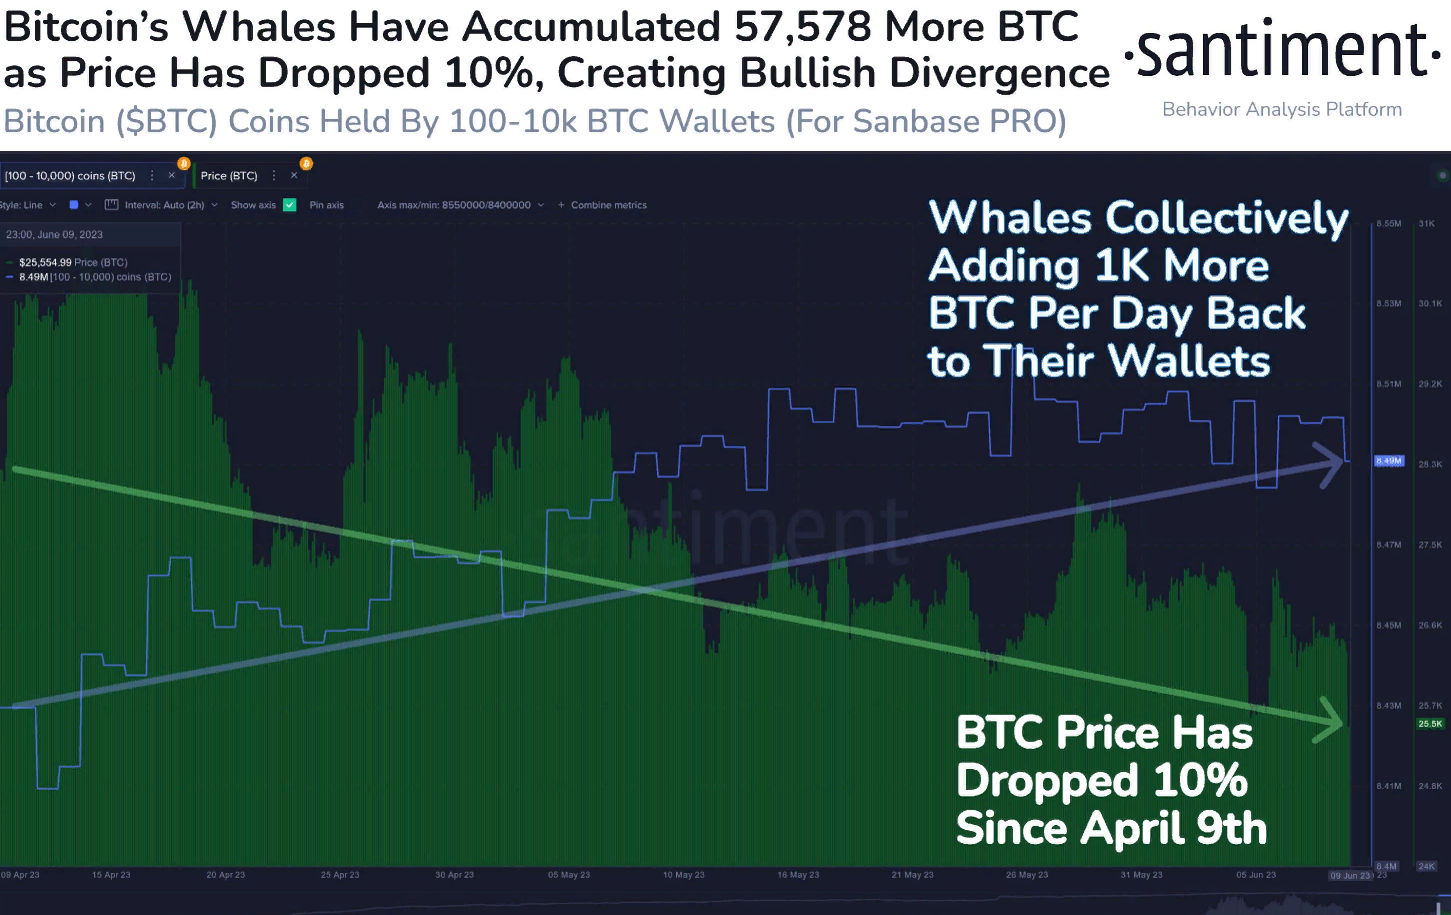Image resolution: width=1451 pixels, height=915 pixels.
Task: Click the interval candle icon
Action: pos(111,205)
